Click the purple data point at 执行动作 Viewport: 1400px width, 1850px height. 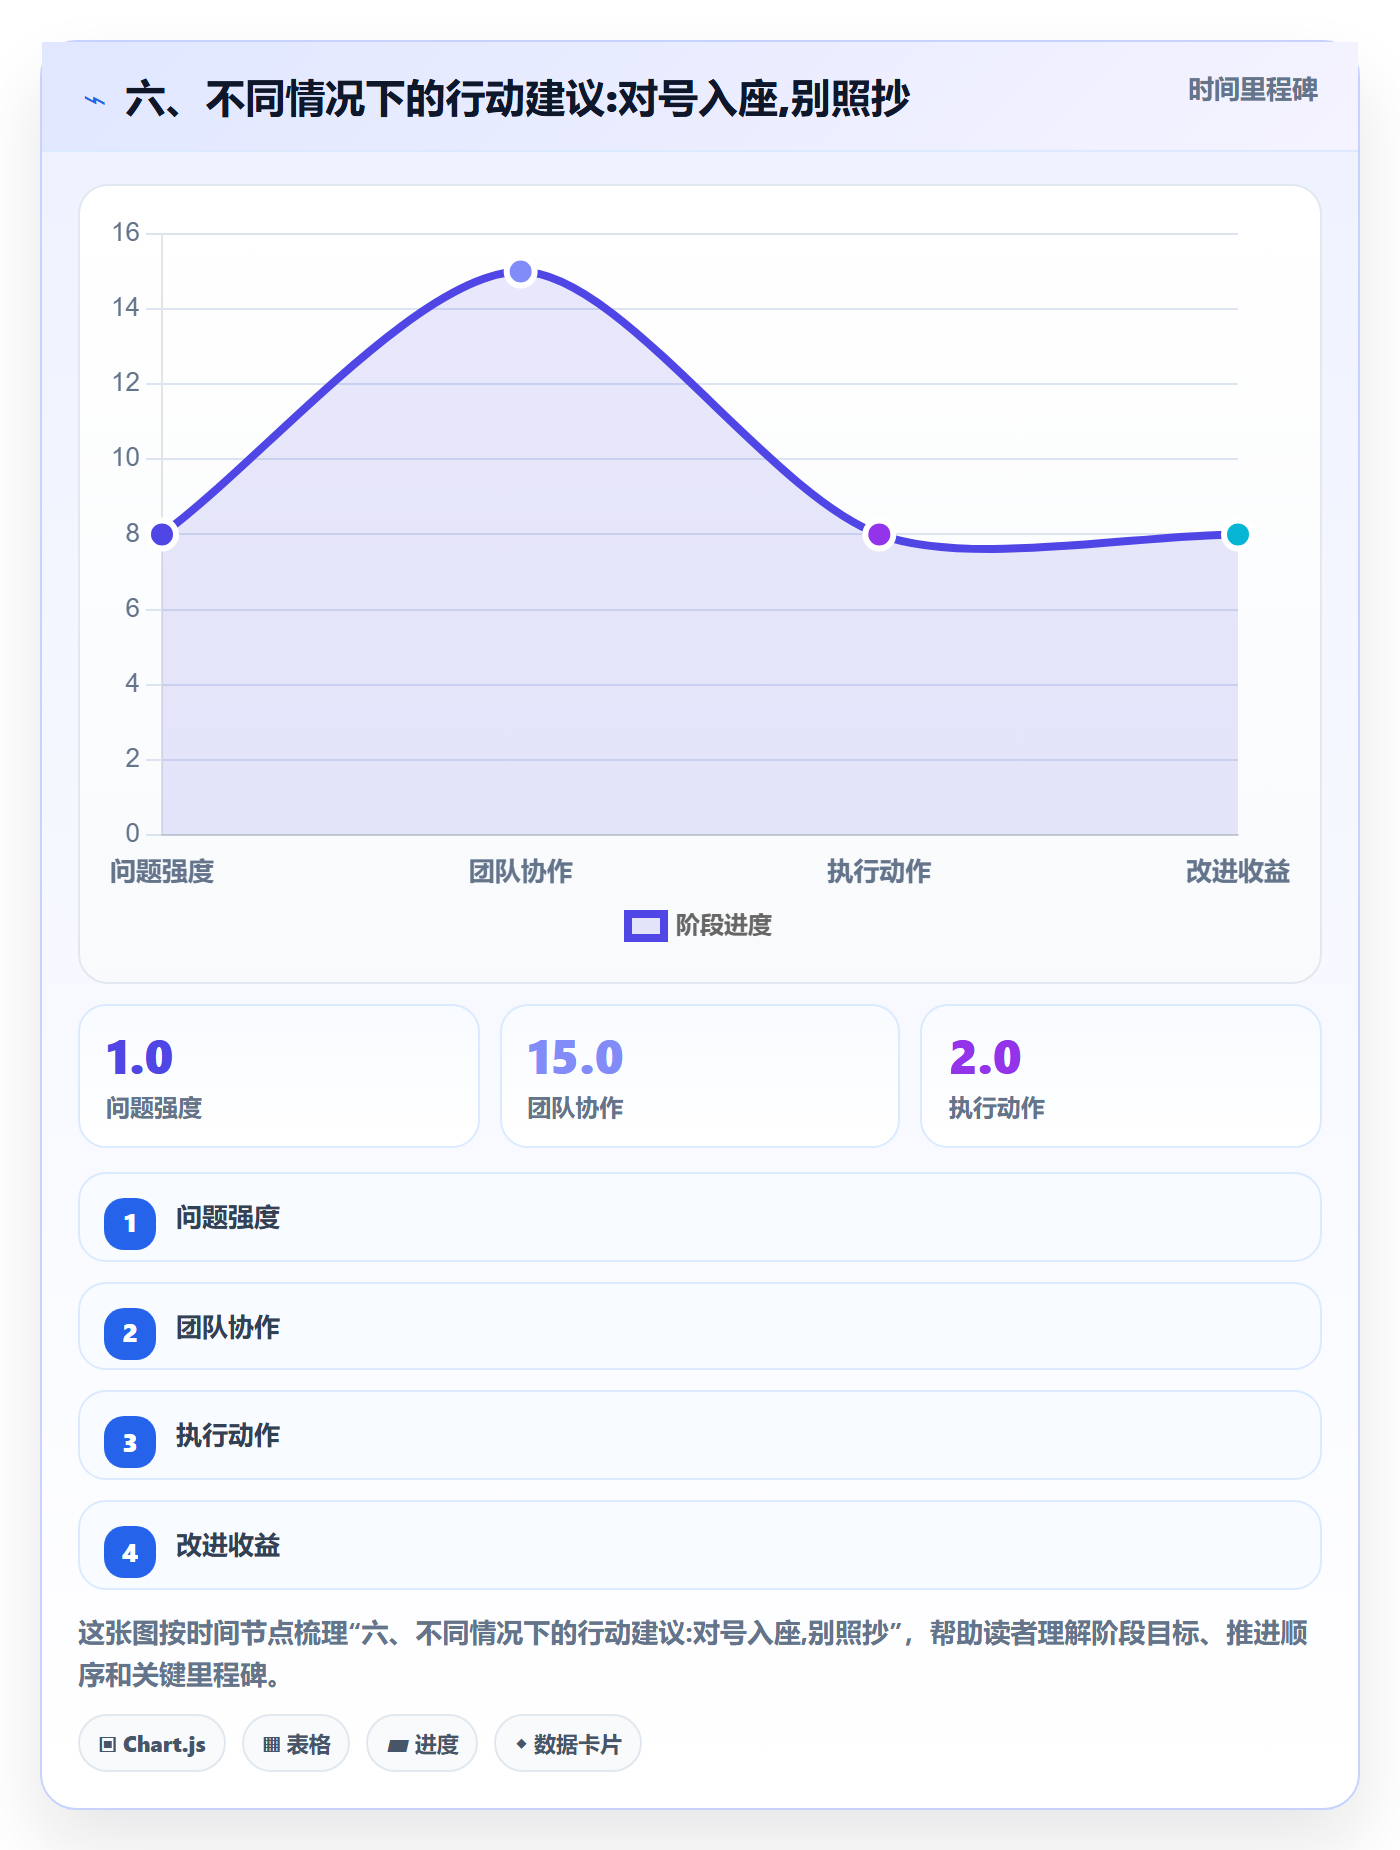[879, 534]
